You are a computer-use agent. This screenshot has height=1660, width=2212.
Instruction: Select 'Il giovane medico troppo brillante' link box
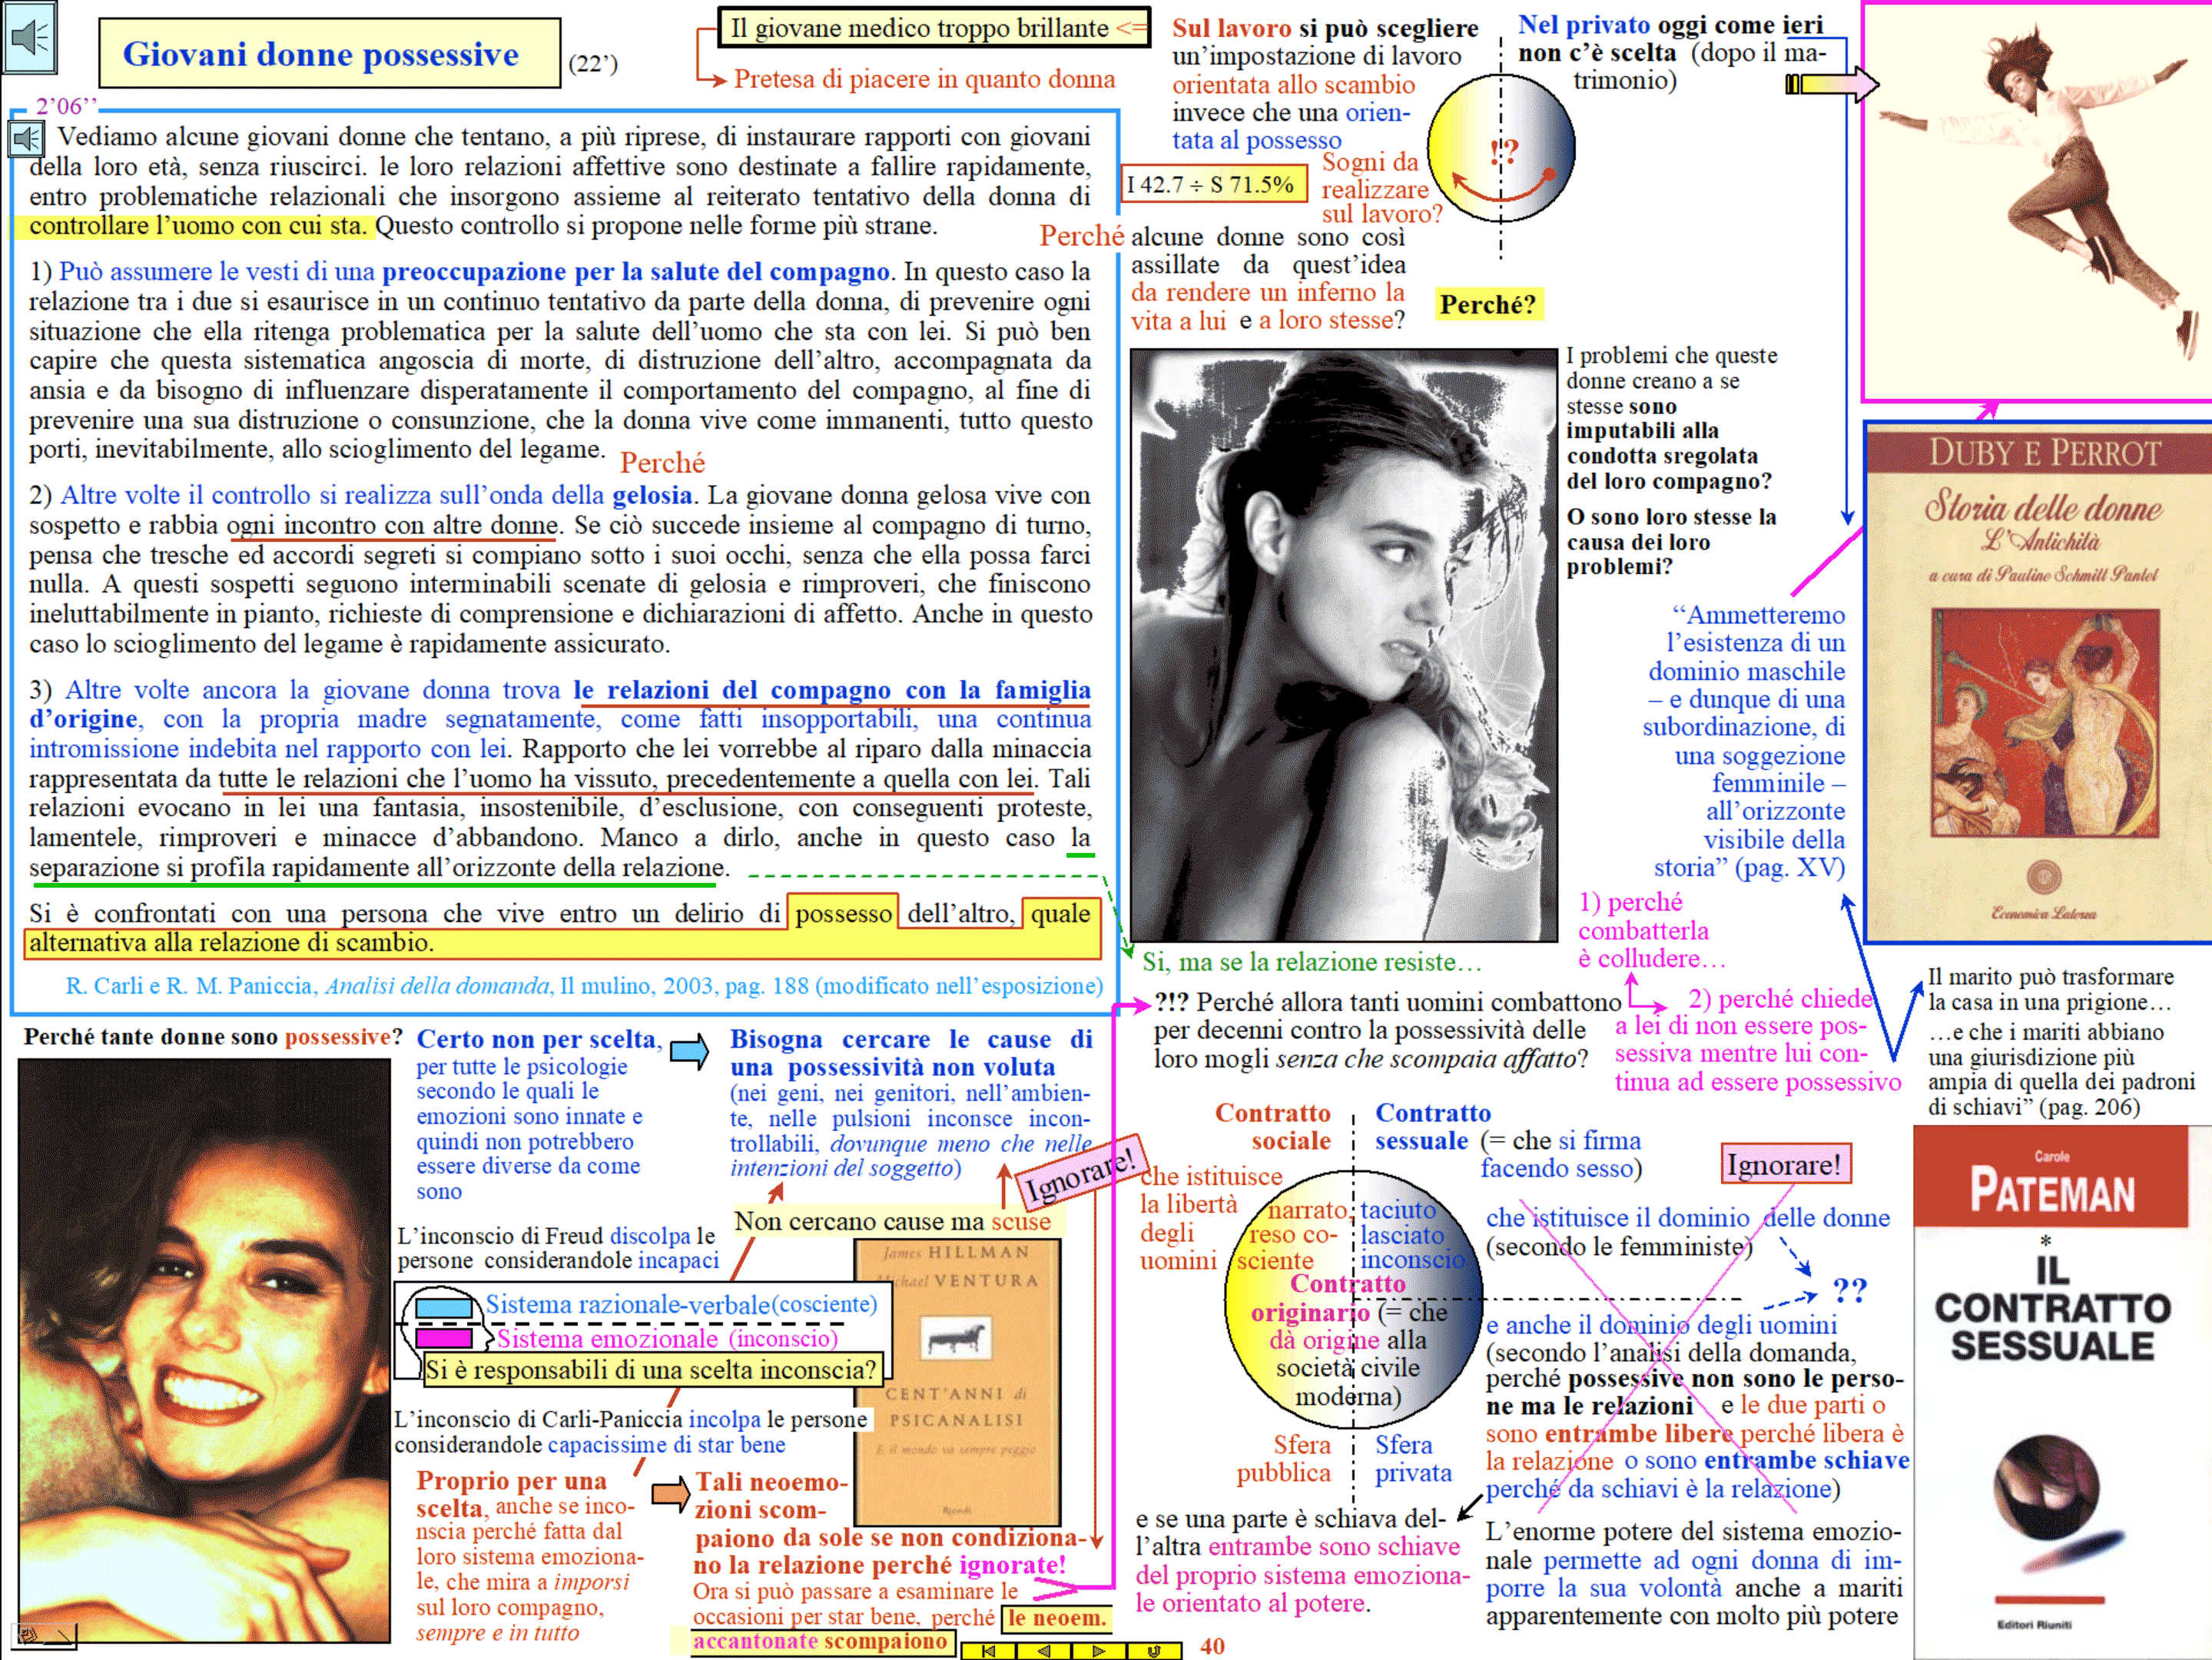(x=934, y=28)
